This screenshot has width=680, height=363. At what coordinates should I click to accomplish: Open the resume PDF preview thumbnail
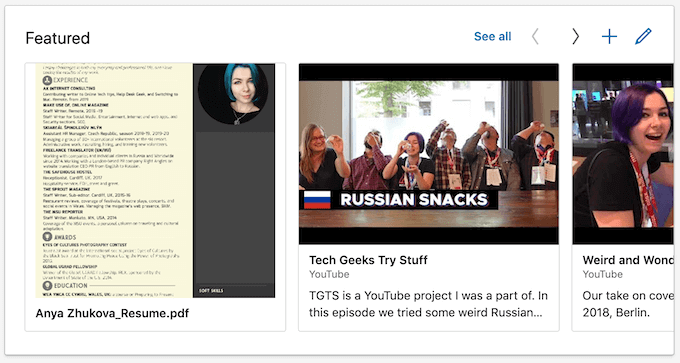(155, 180)
